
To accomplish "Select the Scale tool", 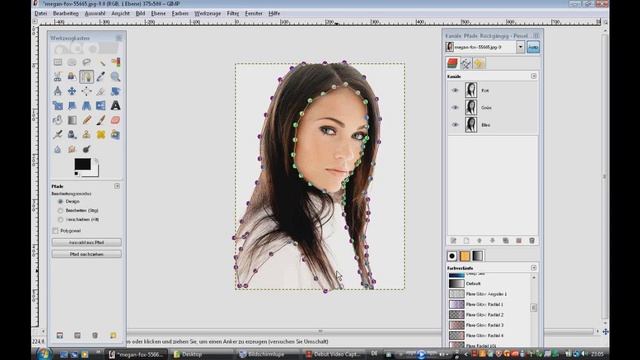I will [x=58, y=106].
